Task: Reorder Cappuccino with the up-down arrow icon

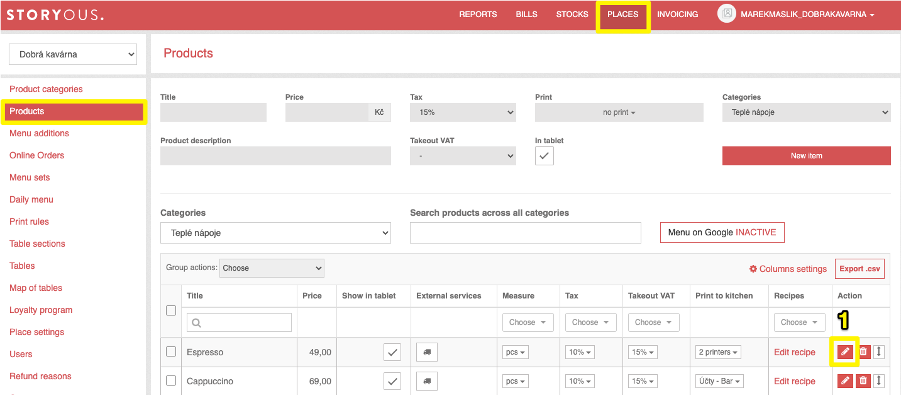Action: pos(878,380)
